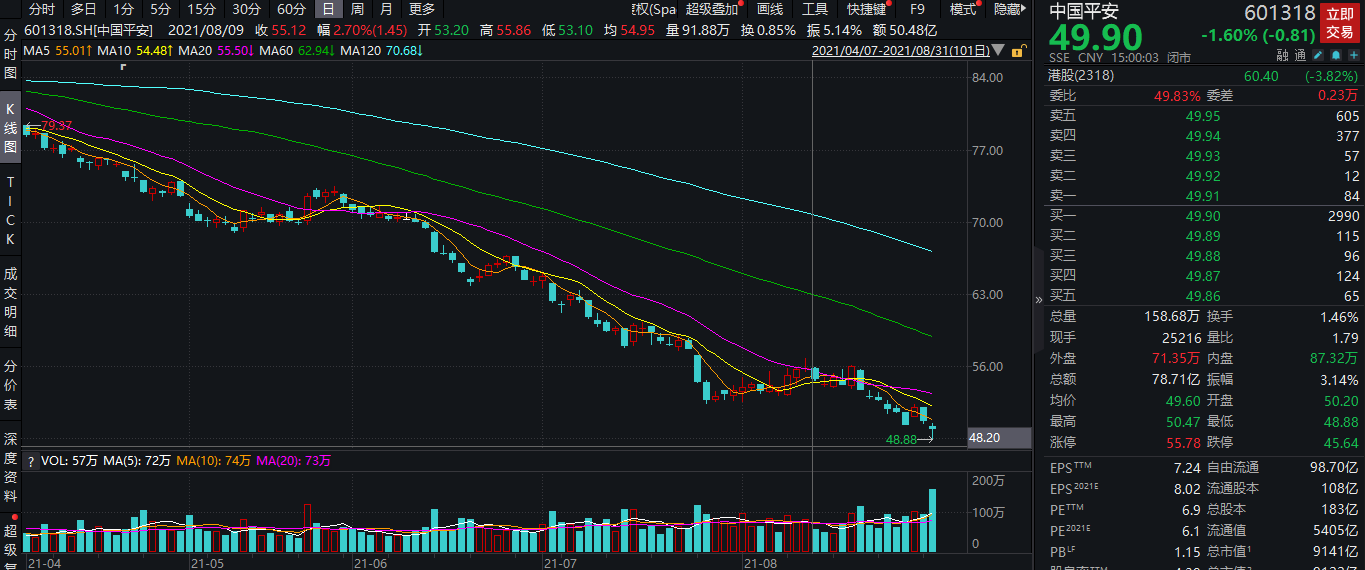Open the K线图 side tab
This screenshot has width=1365, height=570.
coord(10,127)
